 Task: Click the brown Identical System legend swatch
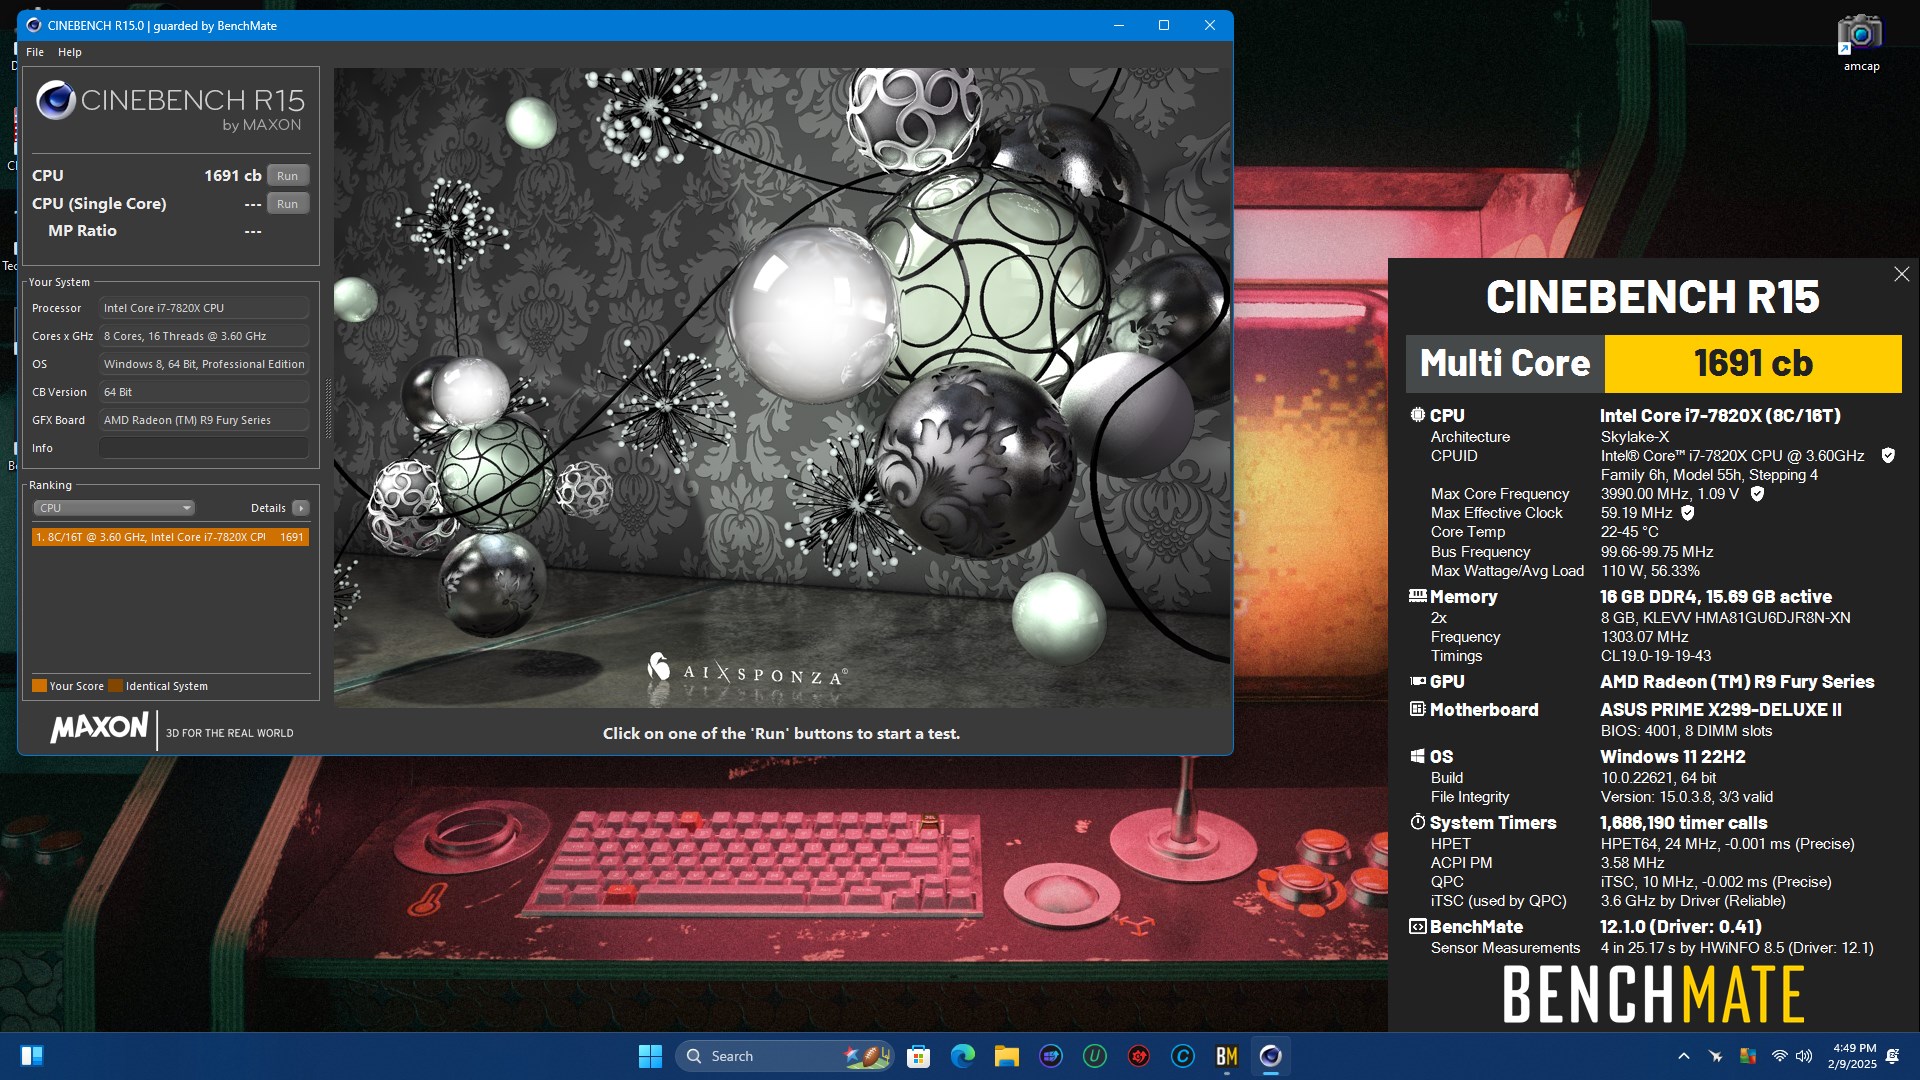click(116, 686)
